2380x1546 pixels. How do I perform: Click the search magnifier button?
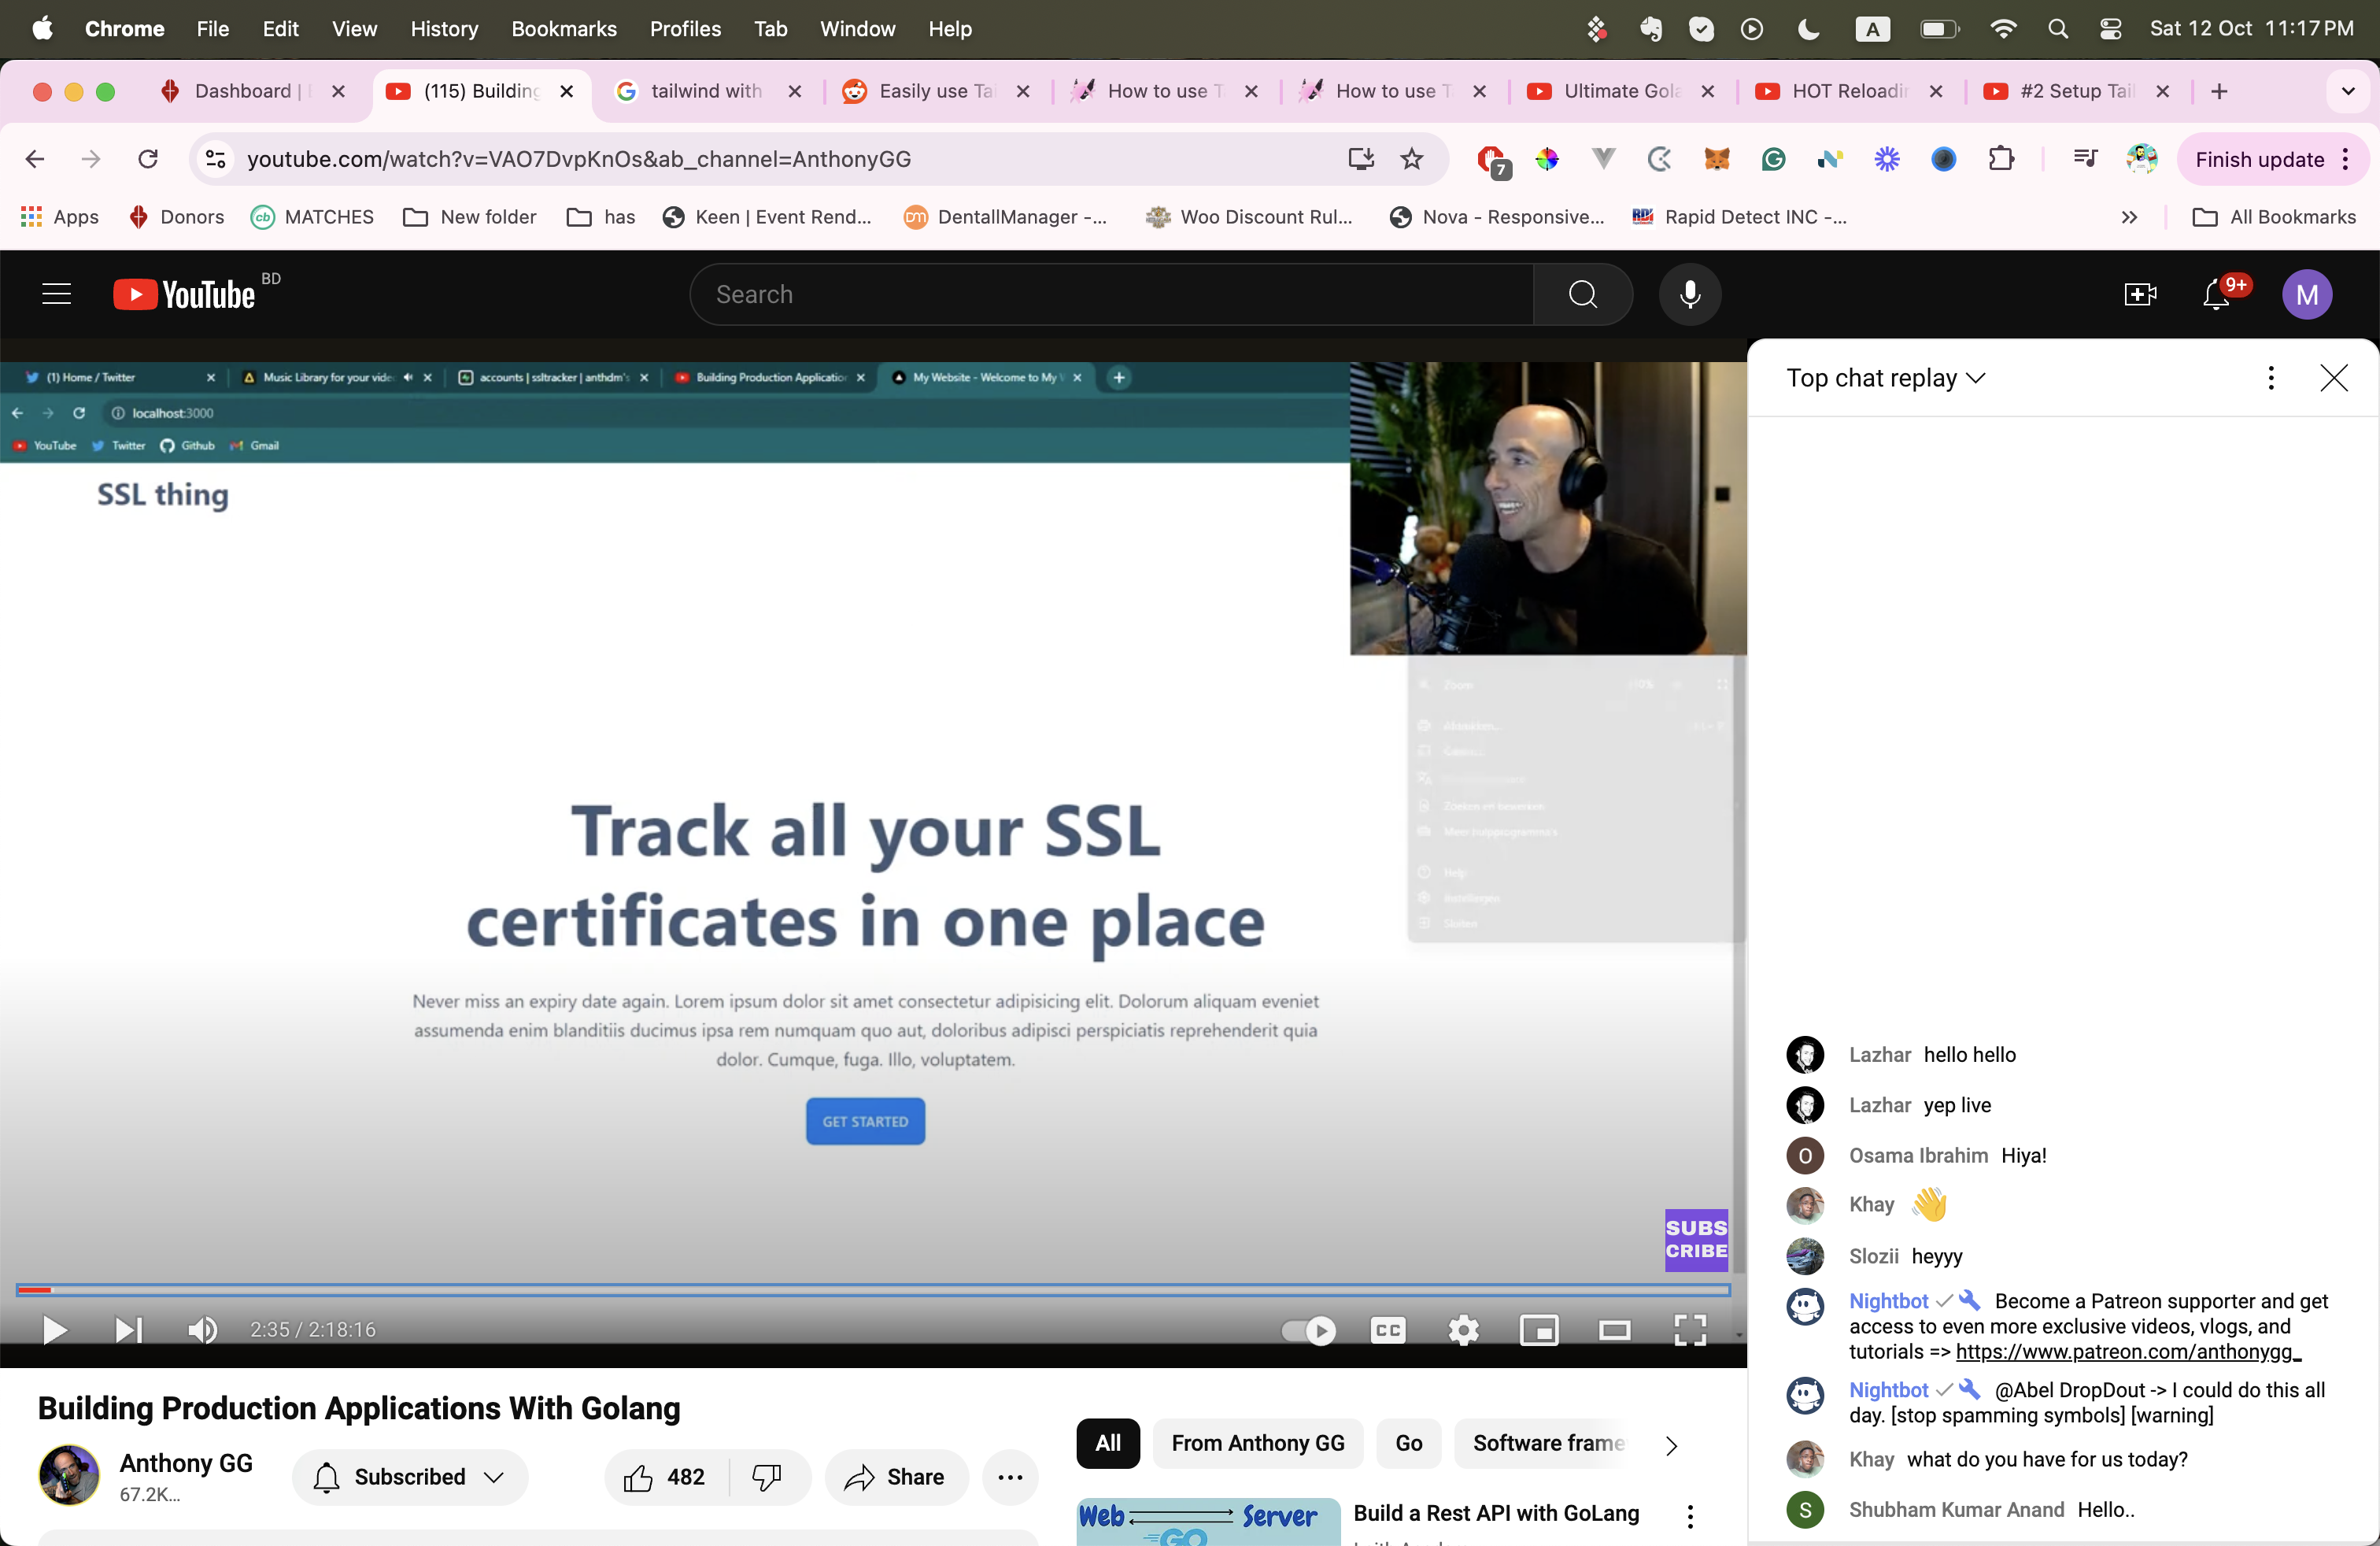1582,294
